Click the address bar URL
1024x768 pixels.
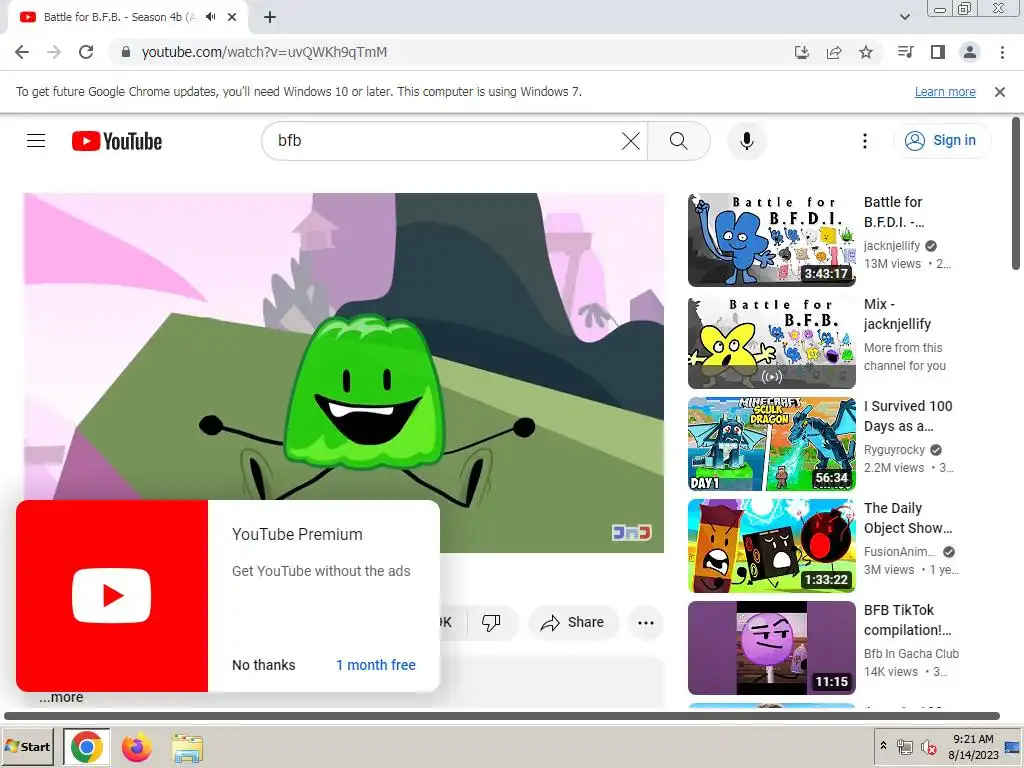[x=264, y=52]
